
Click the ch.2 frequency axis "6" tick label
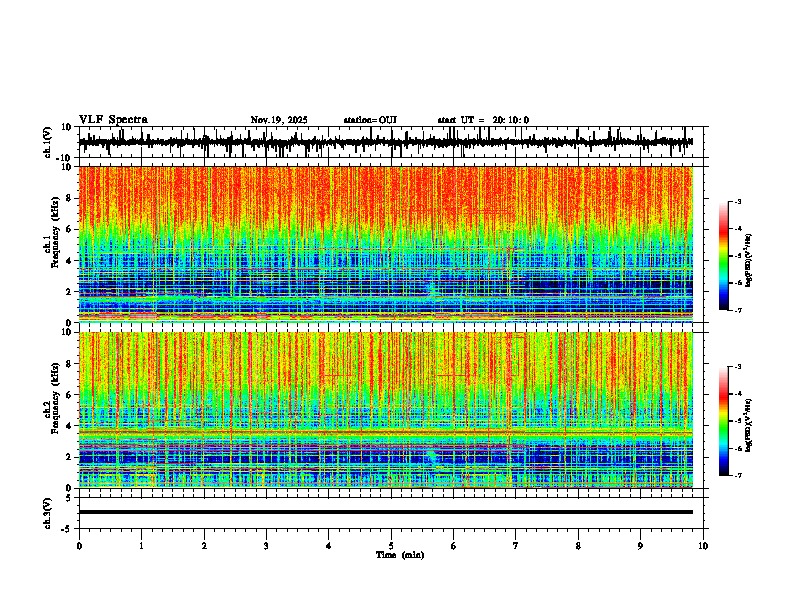pos(70,395)
